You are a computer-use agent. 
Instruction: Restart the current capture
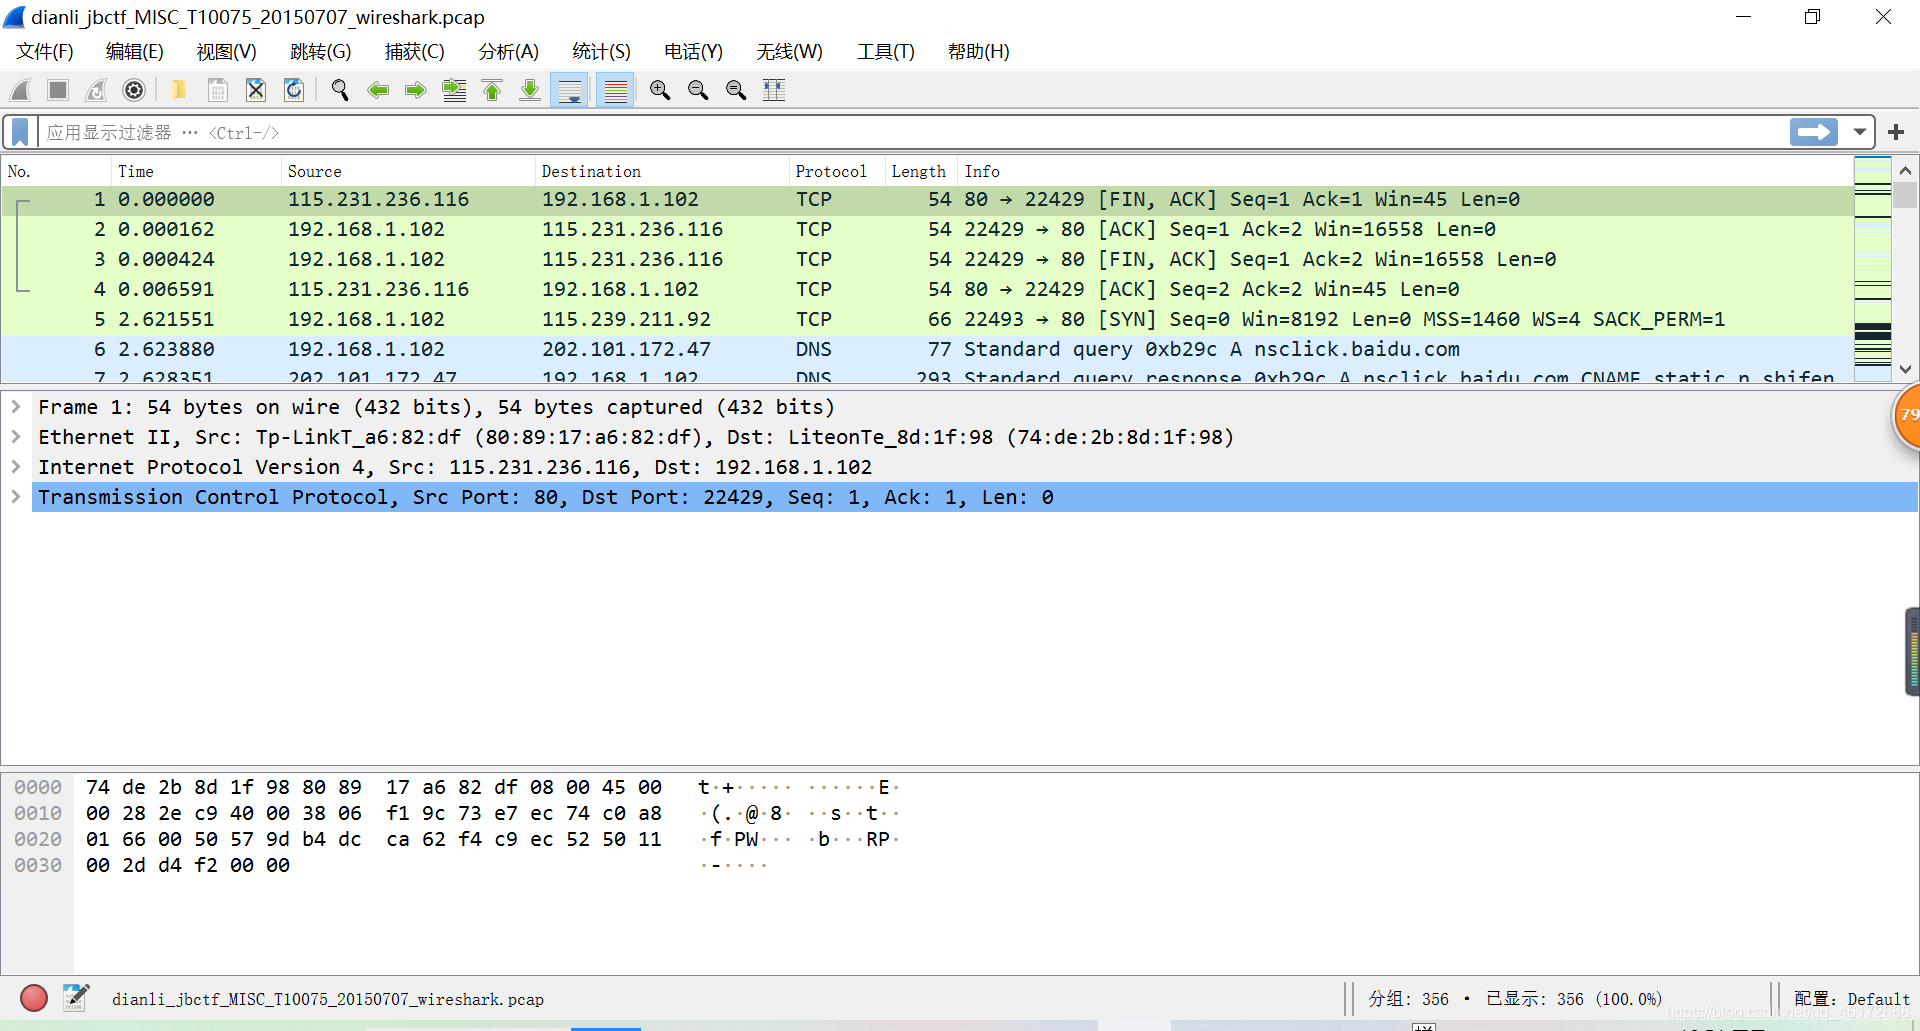(x=96, y=90)
